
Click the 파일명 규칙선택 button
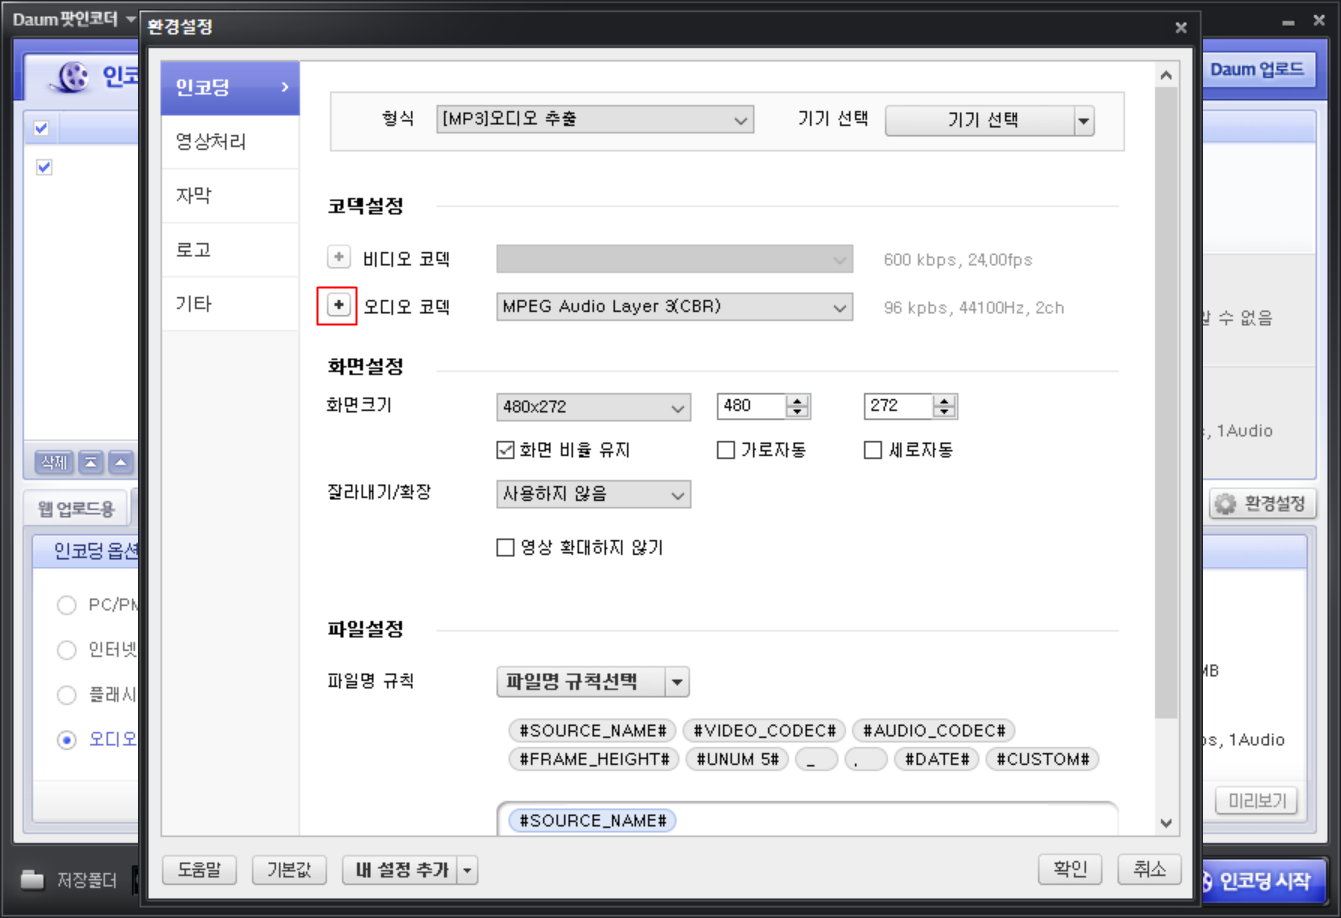(x=580, y=682)
